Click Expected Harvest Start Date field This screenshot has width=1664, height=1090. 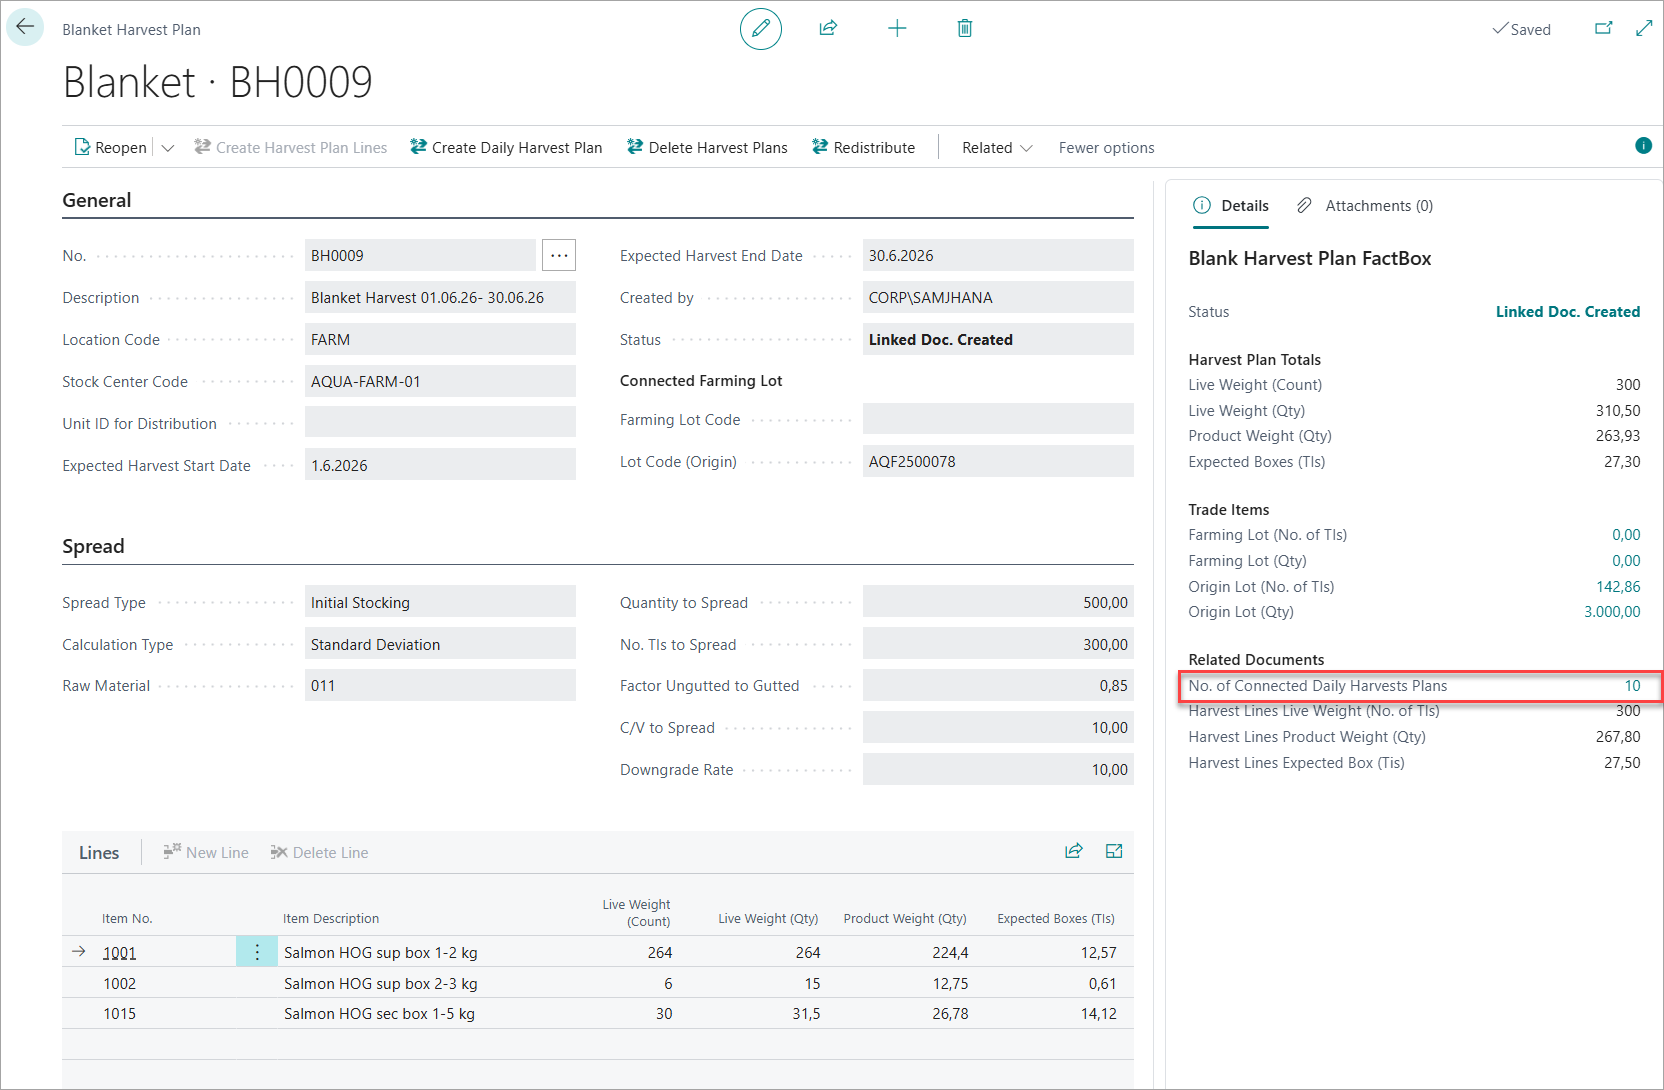[440, 465]
